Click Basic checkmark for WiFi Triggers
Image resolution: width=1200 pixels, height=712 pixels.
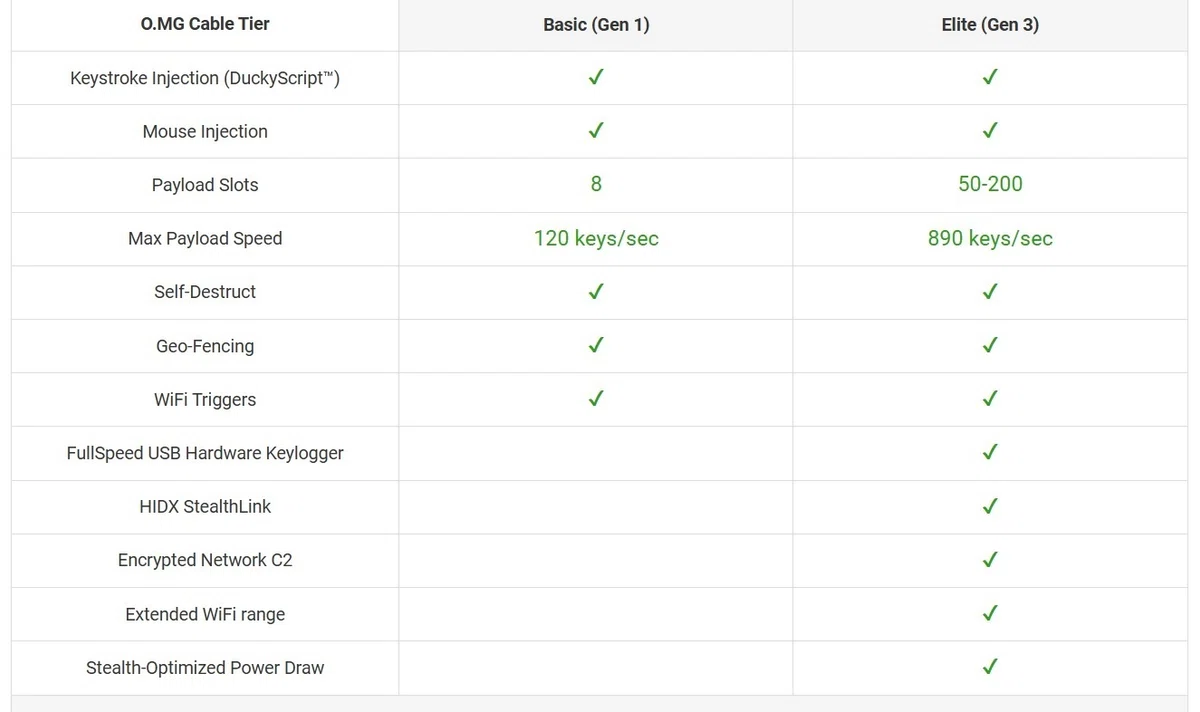(x=596, y=398)
